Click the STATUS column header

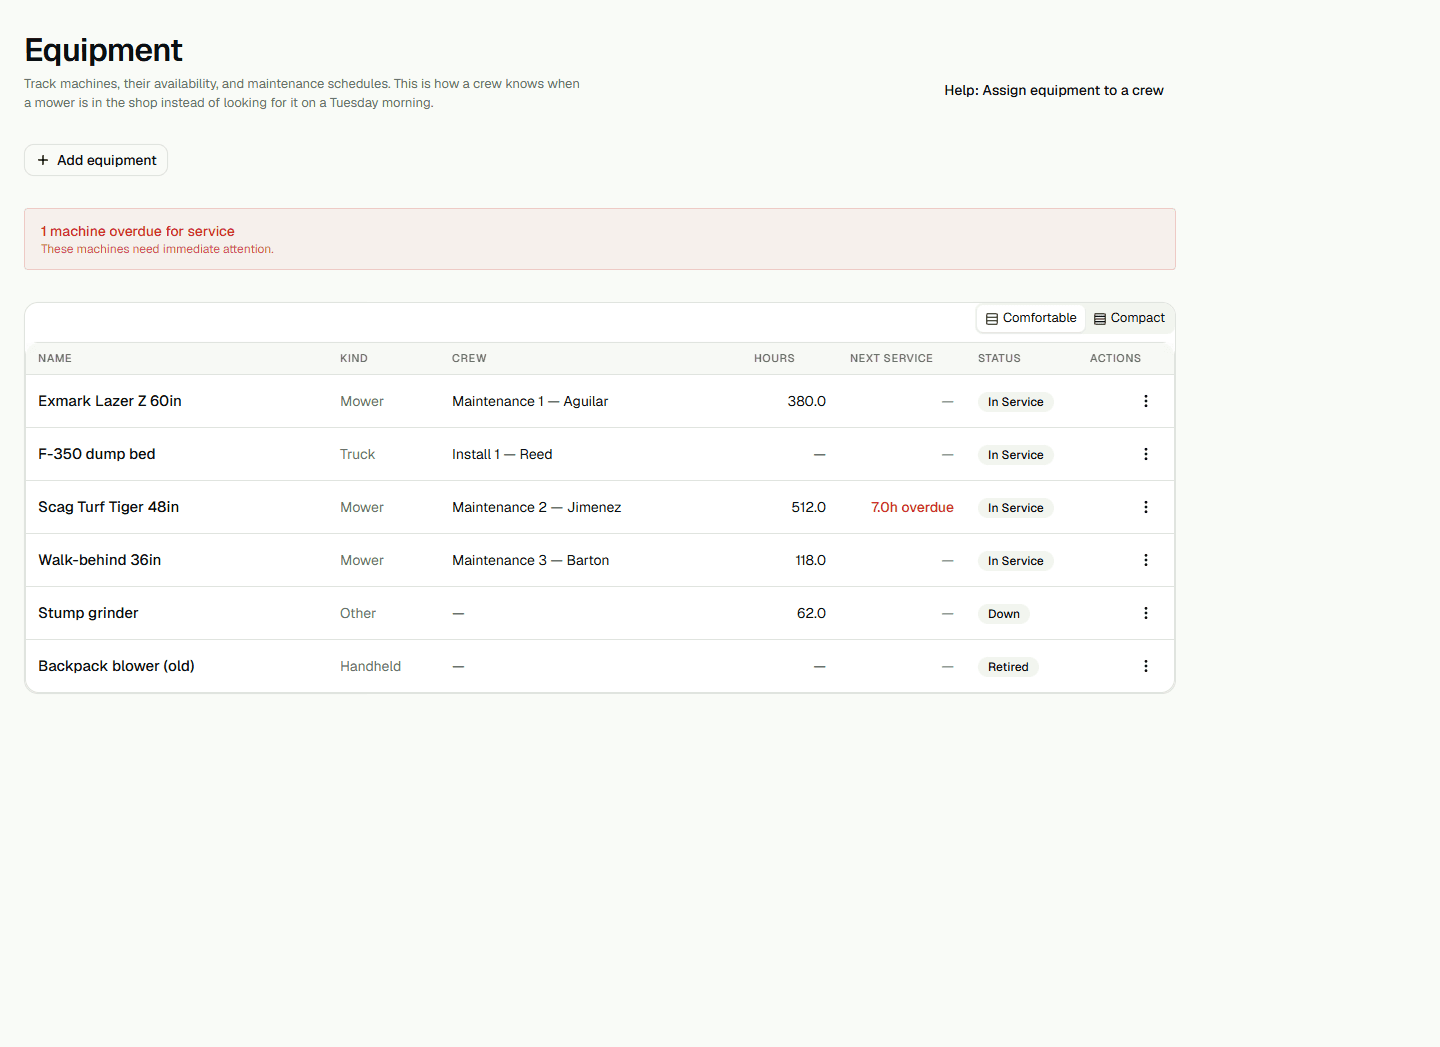click(999, 358)
